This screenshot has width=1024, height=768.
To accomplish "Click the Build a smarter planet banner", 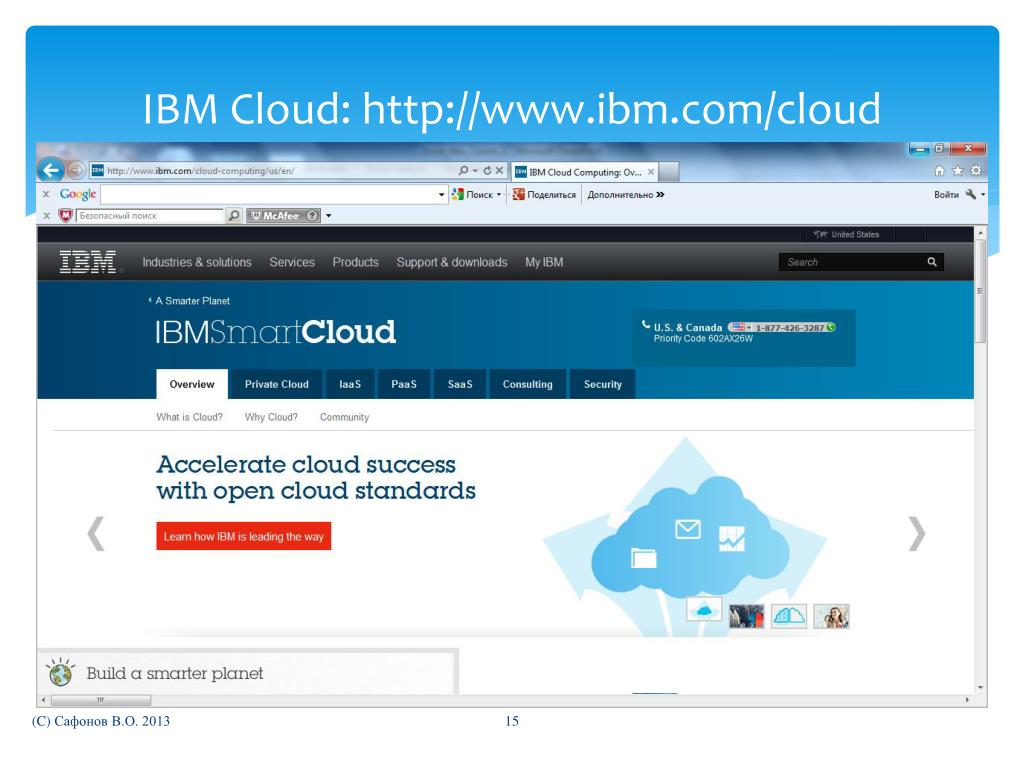I will point(248,672).
